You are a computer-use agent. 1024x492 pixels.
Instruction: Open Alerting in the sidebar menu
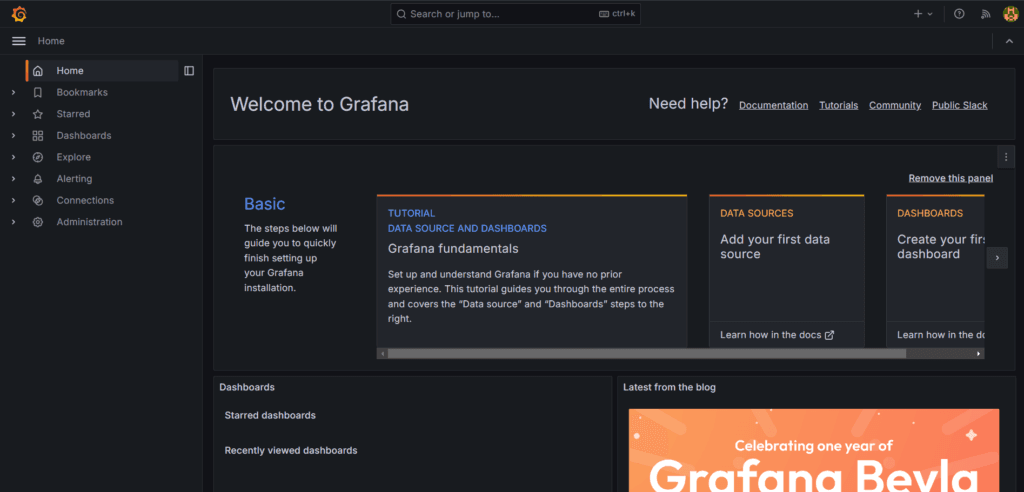pyautogui.click(x=74, y=178)
